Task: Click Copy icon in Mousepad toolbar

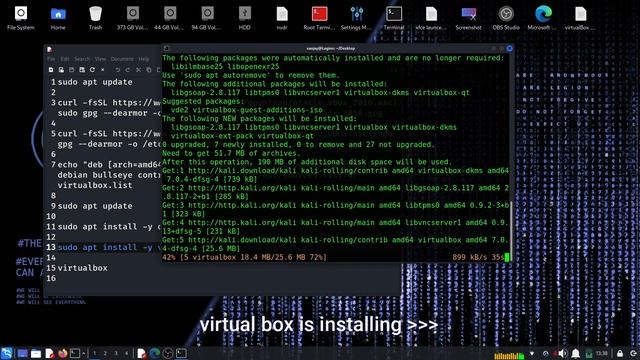Action: click(149, 70)
